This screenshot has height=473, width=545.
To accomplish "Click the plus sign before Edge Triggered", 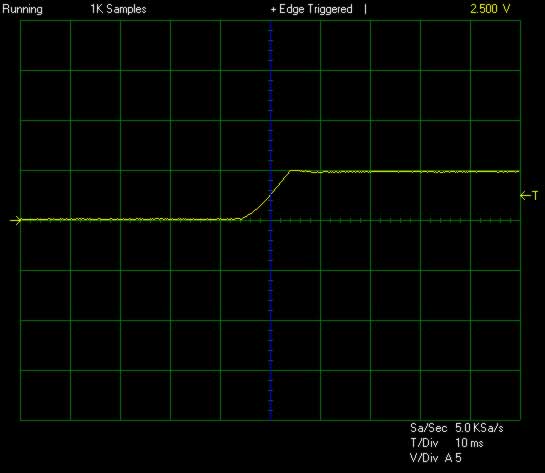I will pyautogui.click(x=273, y=10).
